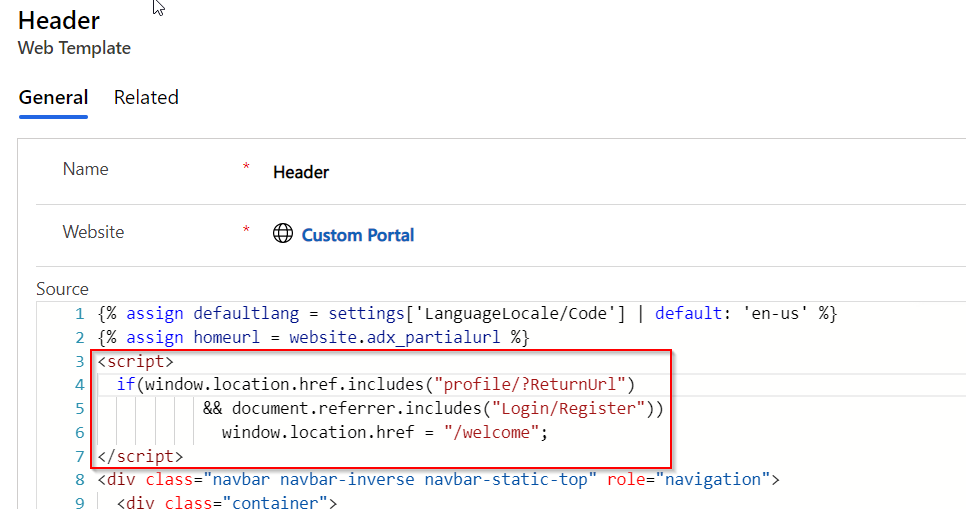Click line number 6 in the gutter

tap(79, 433)
